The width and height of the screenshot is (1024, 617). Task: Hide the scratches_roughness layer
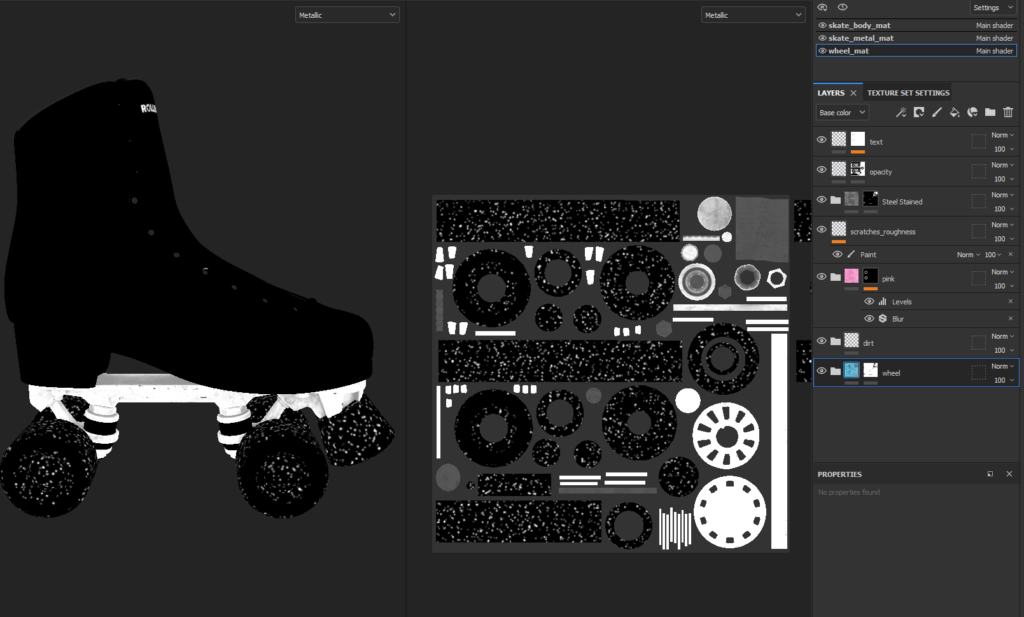point(822,230)
